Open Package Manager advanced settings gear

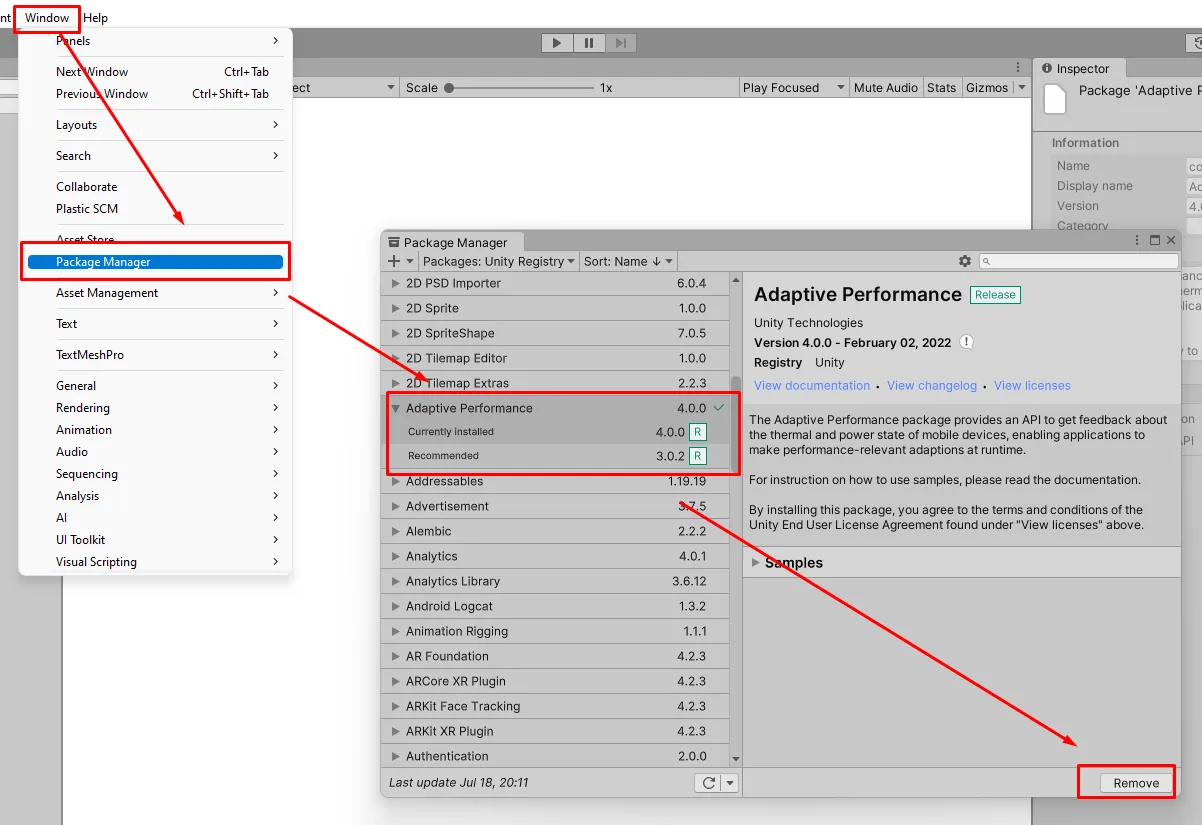(x=965, y=261)
